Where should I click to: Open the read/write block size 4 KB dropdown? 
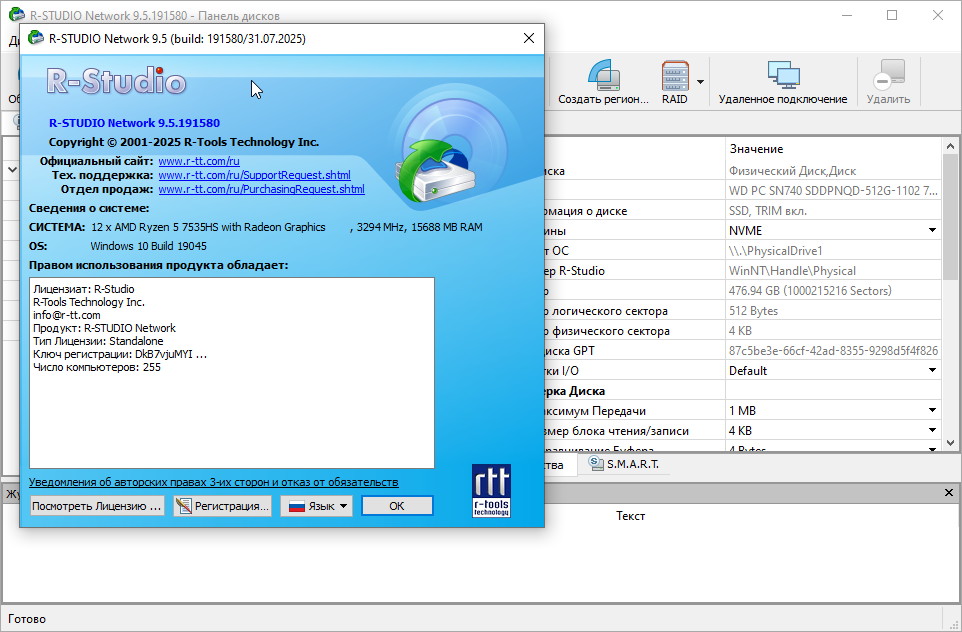click(933, 431)
